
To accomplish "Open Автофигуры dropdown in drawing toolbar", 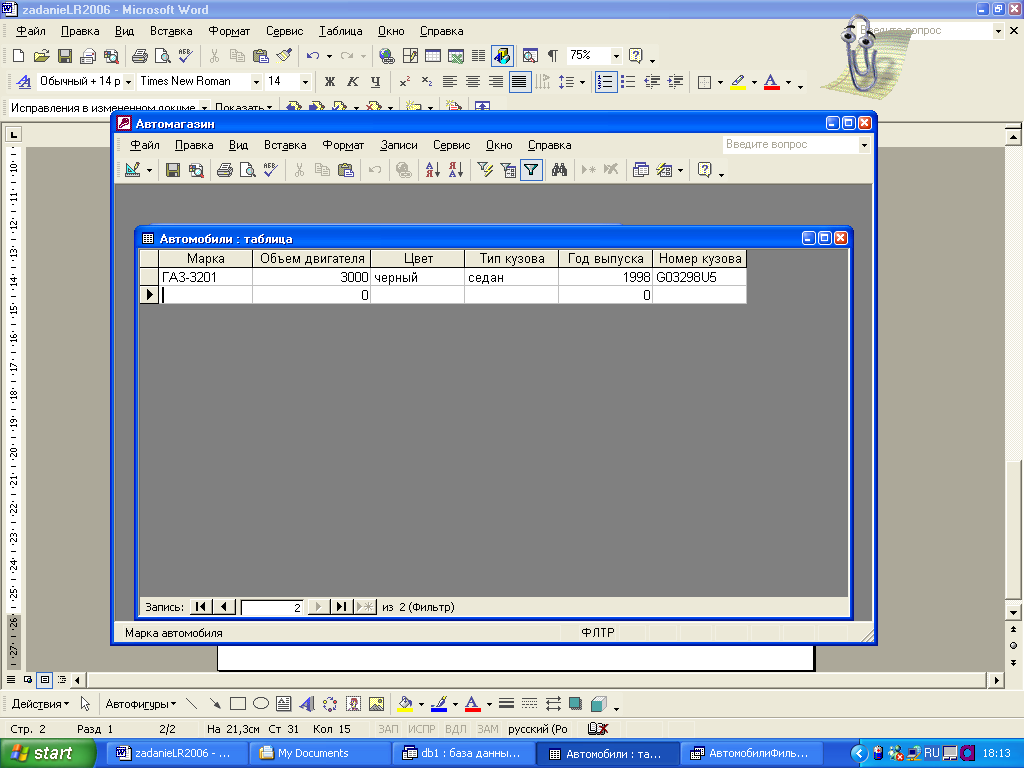I will (x=140, y=704).
